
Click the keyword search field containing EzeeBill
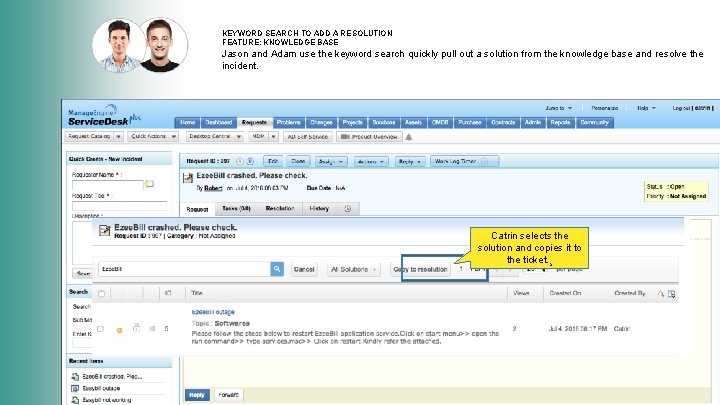pos(184,269)
